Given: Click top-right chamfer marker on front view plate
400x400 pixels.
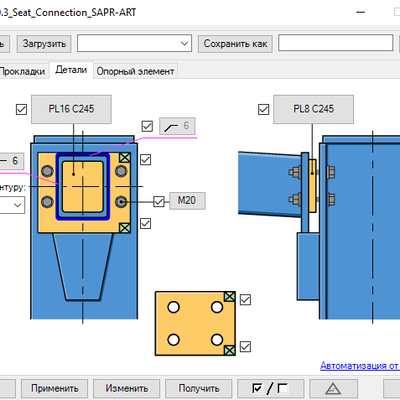Looking at the screenshot, I should (125, 158).
